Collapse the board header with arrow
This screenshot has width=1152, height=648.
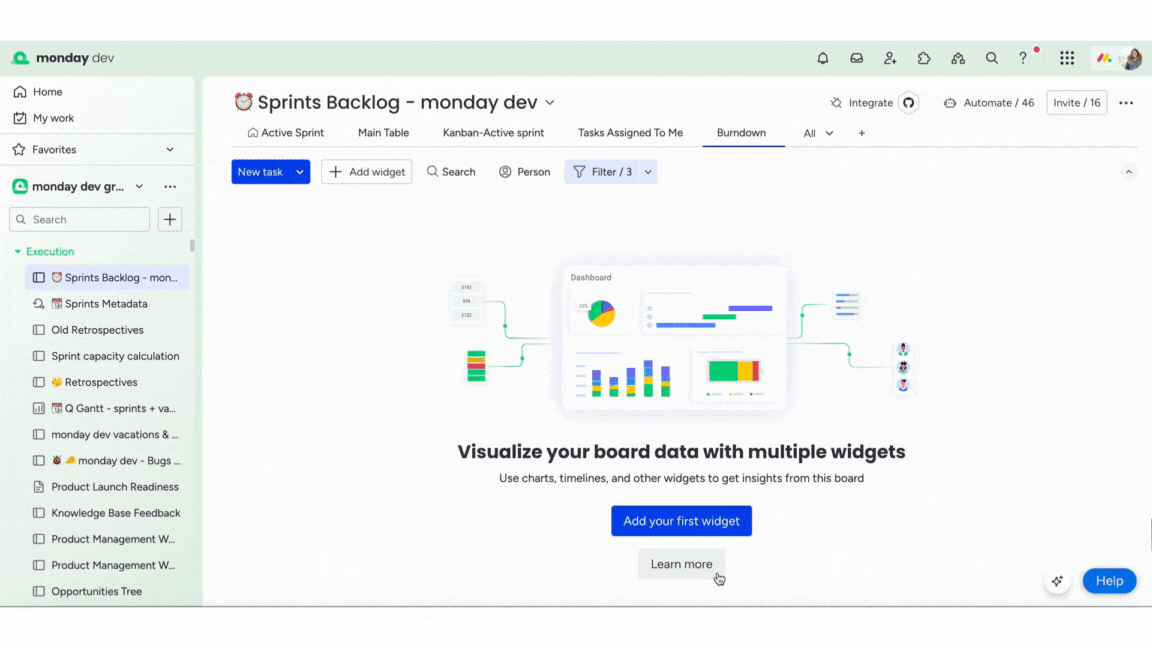click(1128, 172)
